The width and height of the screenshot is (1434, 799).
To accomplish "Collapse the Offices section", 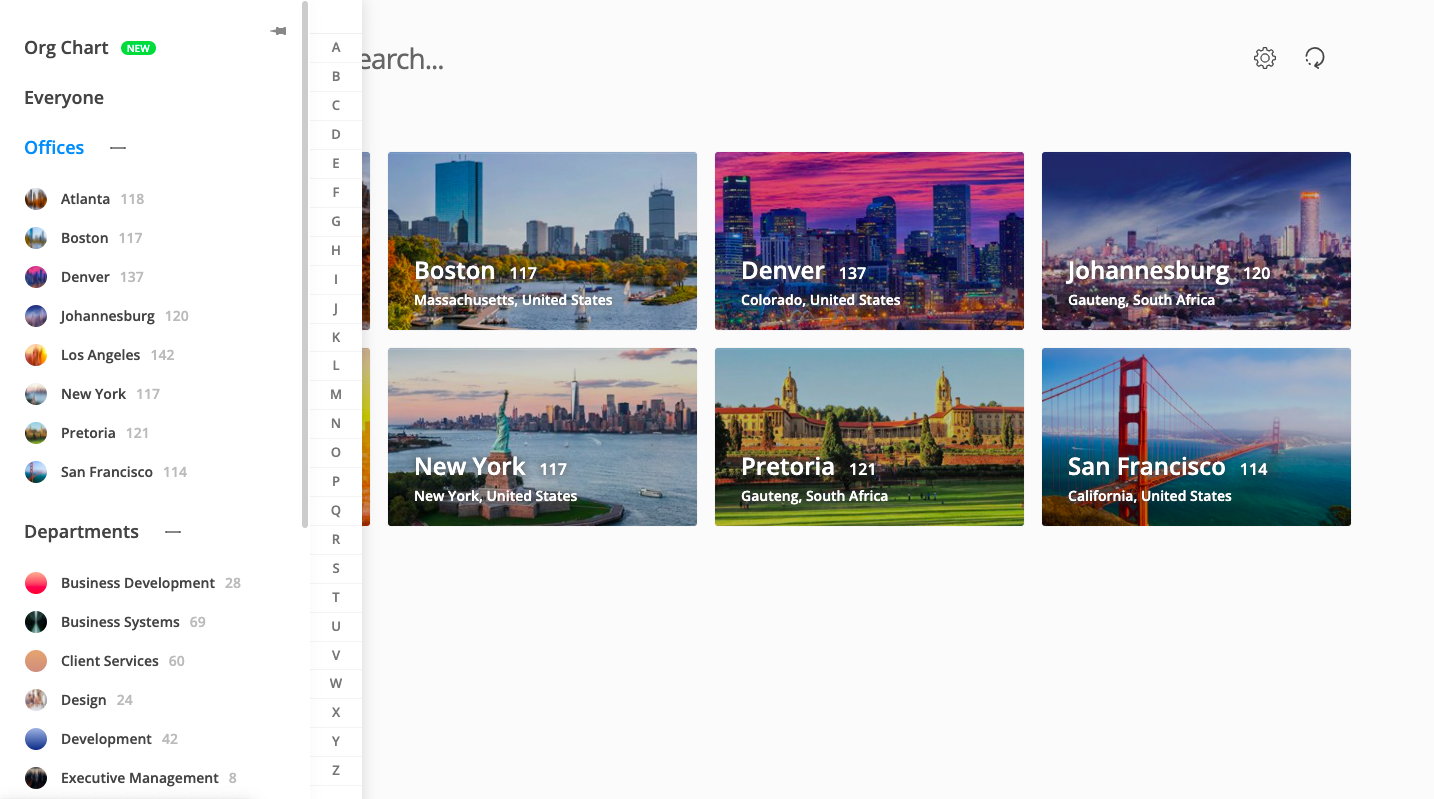I will click(x=118, y=148).
